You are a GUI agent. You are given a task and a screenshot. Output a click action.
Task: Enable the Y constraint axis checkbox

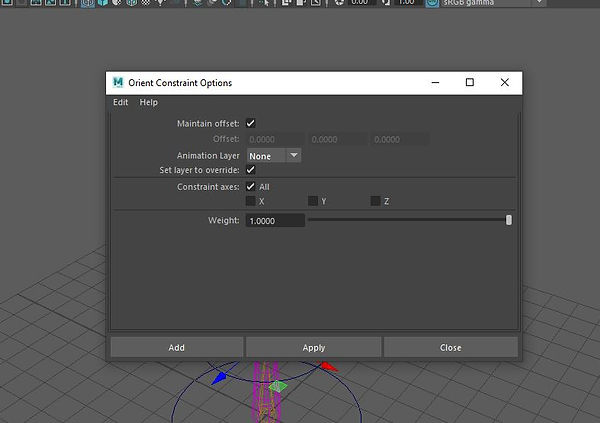(313, 201)
